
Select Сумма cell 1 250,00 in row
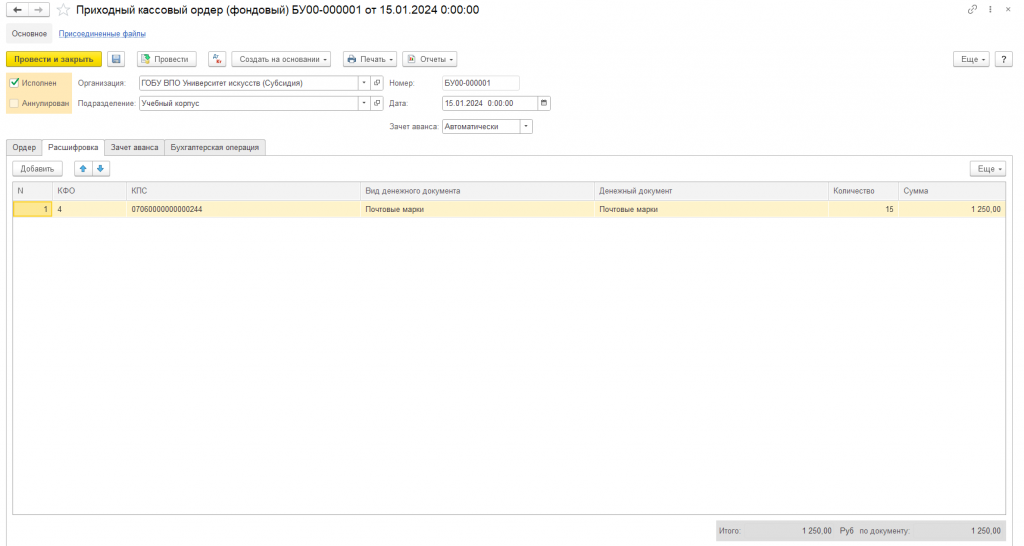tap(952, 210)
